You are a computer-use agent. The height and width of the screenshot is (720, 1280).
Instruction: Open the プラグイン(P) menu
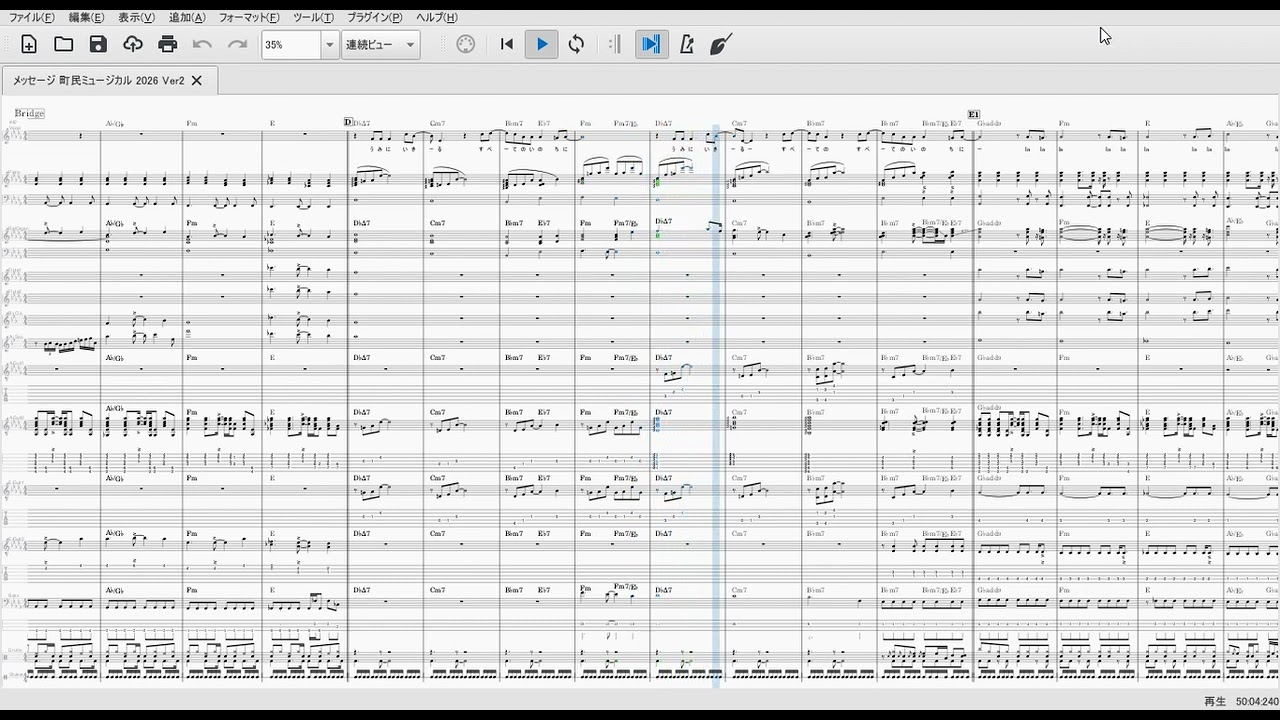[x=375, y=18]
